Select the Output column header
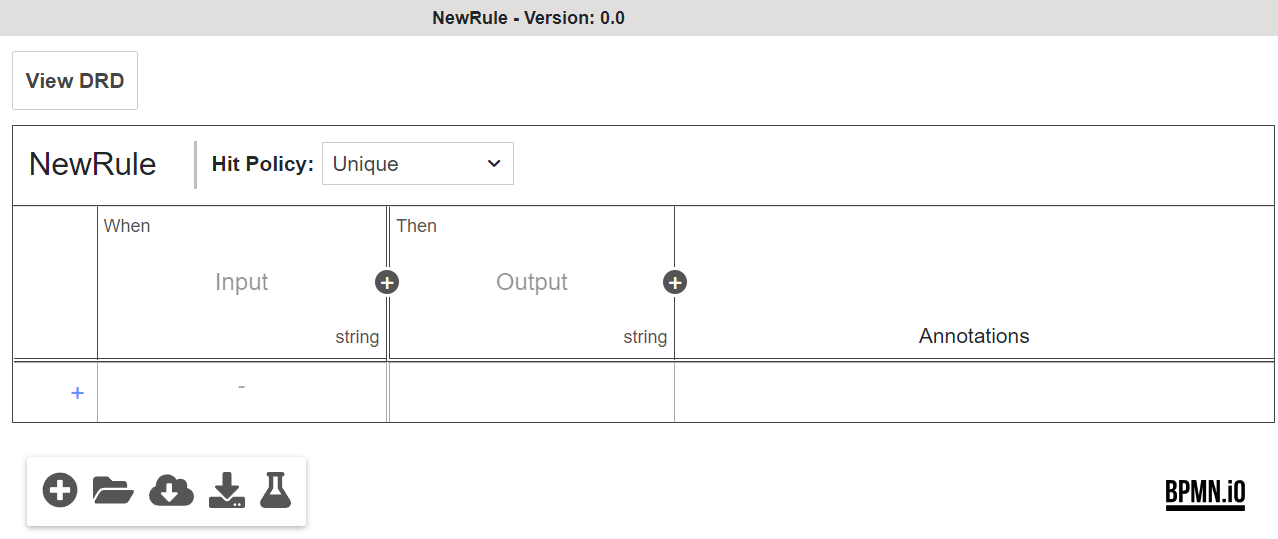1278x539 pixels. point(532,282)
